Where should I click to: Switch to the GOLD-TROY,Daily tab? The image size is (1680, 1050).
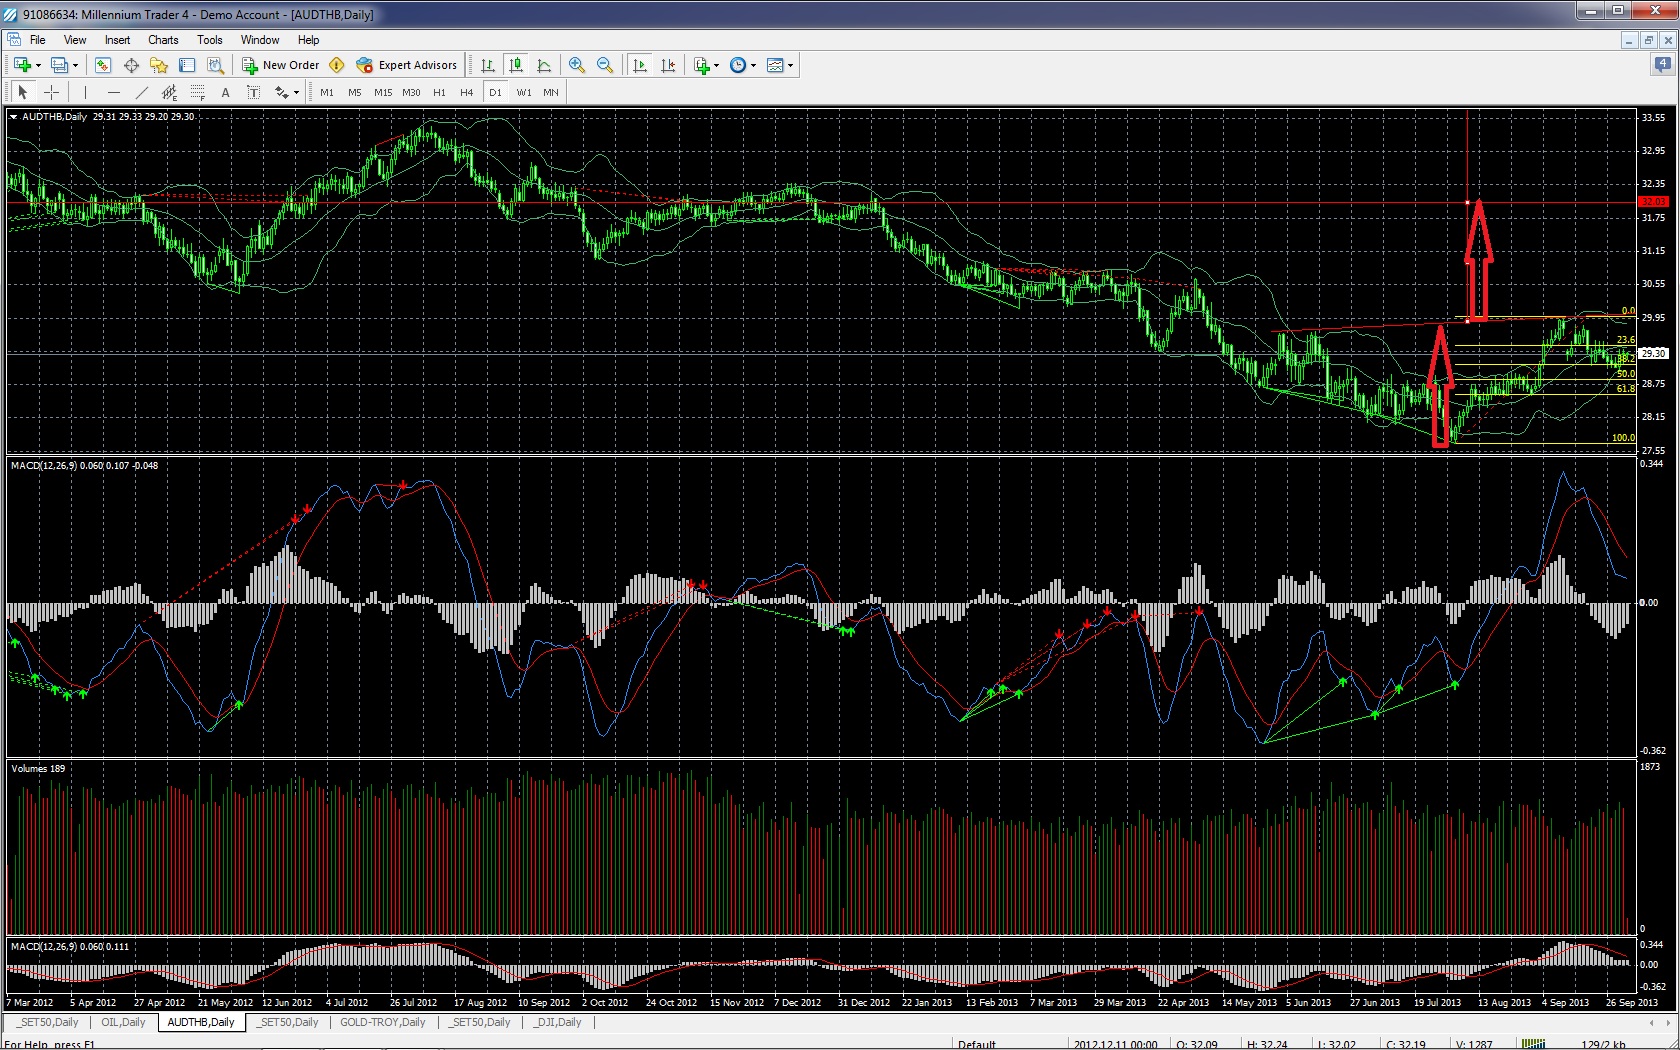point(382,1022)
